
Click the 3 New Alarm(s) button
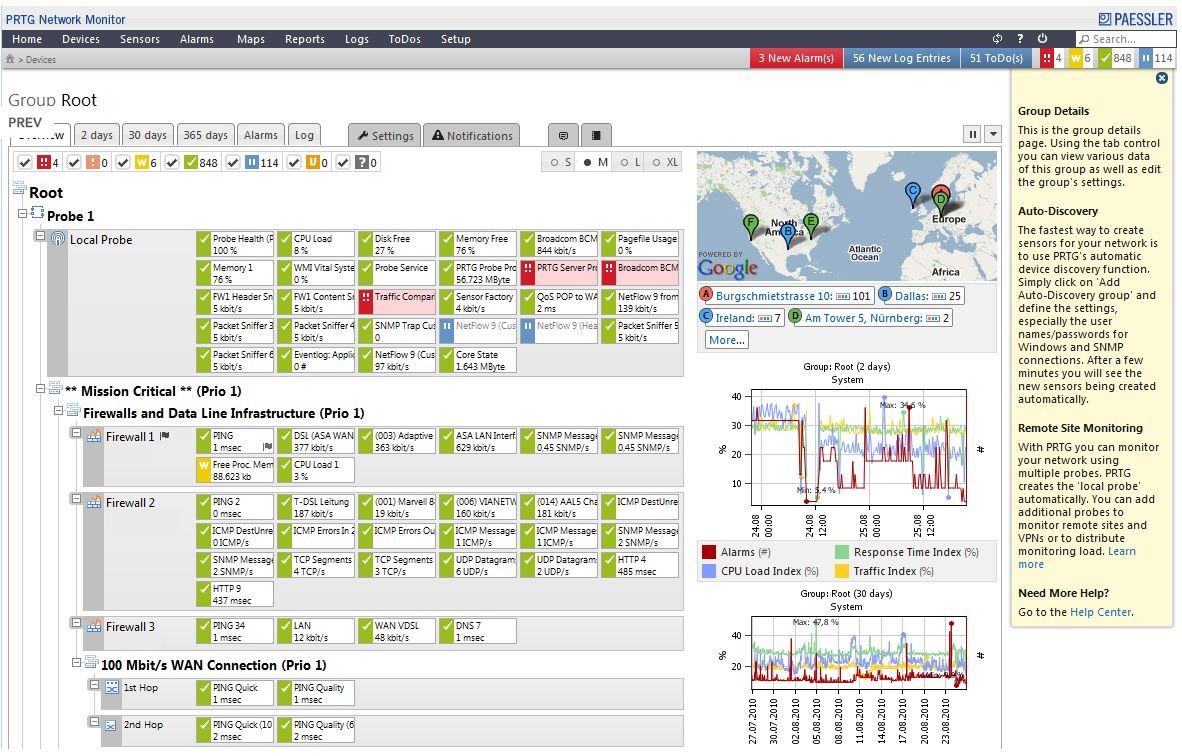(x=796, y=58)
